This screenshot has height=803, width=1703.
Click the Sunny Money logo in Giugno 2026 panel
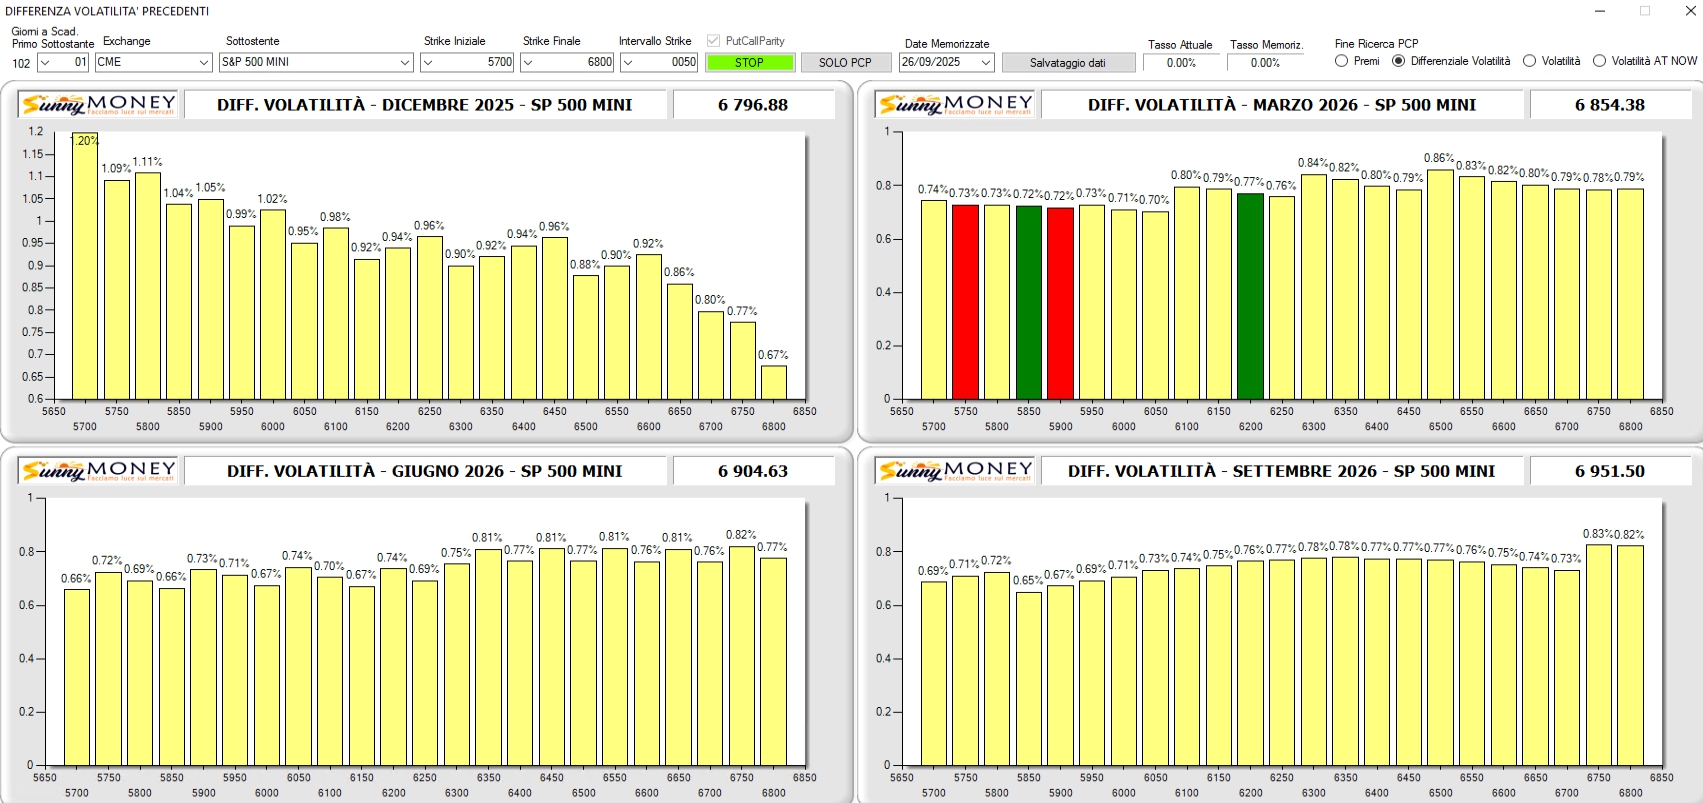pos(99,470)
